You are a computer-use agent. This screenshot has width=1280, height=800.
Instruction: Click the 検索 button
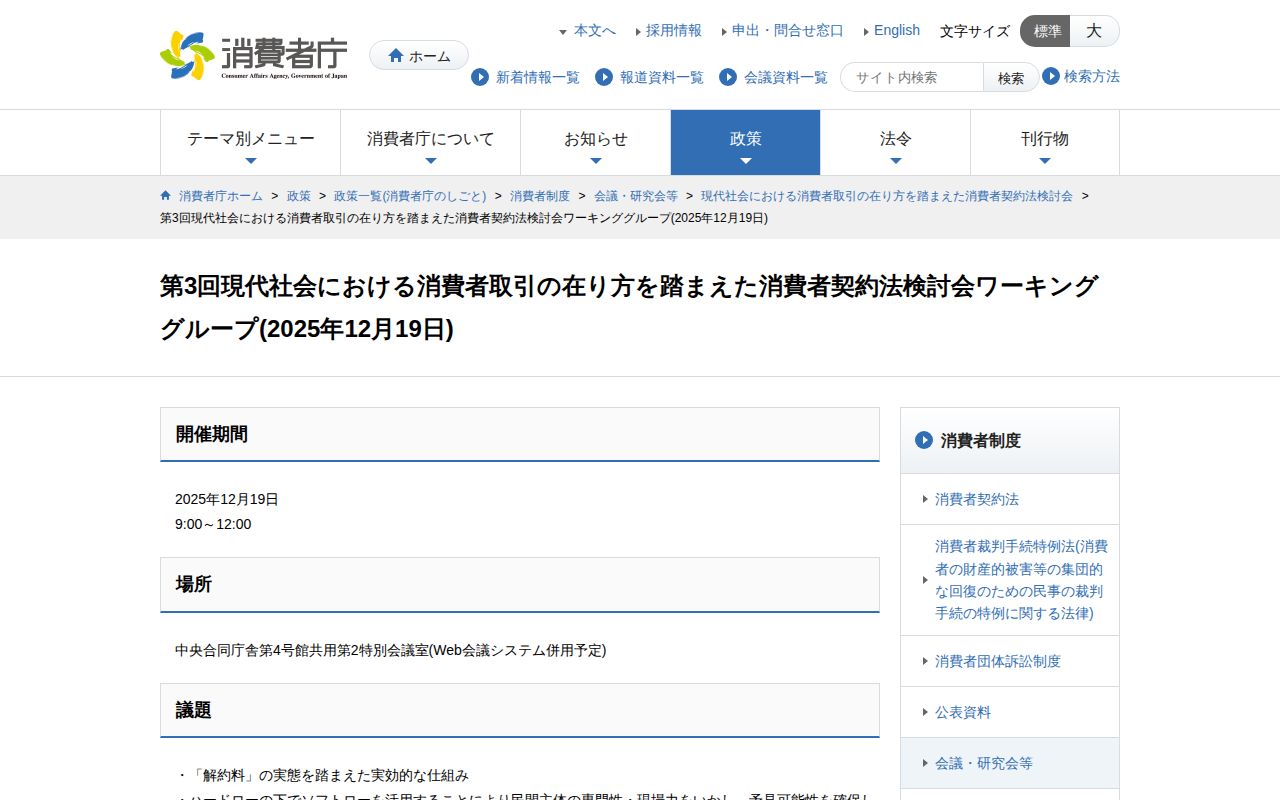[x=1011, y=77]
